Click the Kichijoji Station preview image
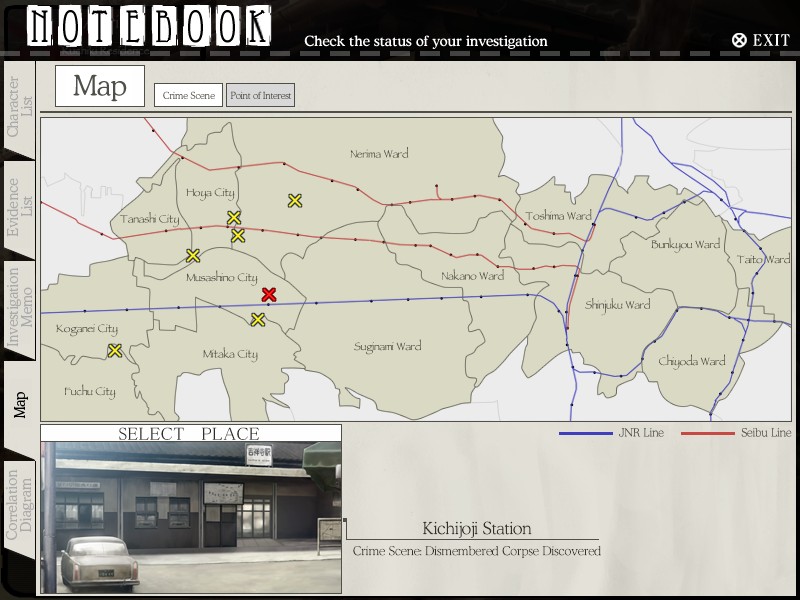 pos(191,517)
